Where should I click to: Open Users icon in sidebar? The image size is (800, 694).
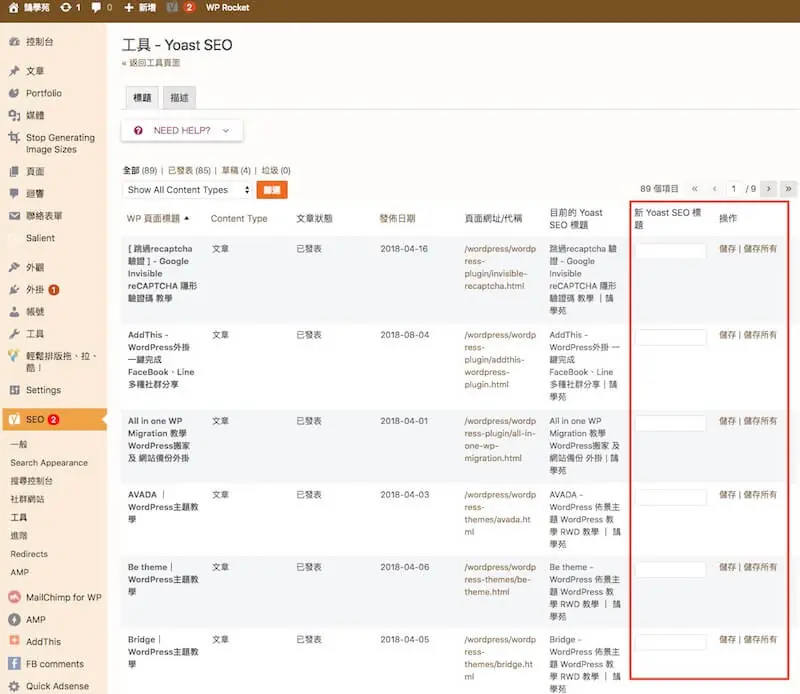pyautogui.click(x=14, y=312)
